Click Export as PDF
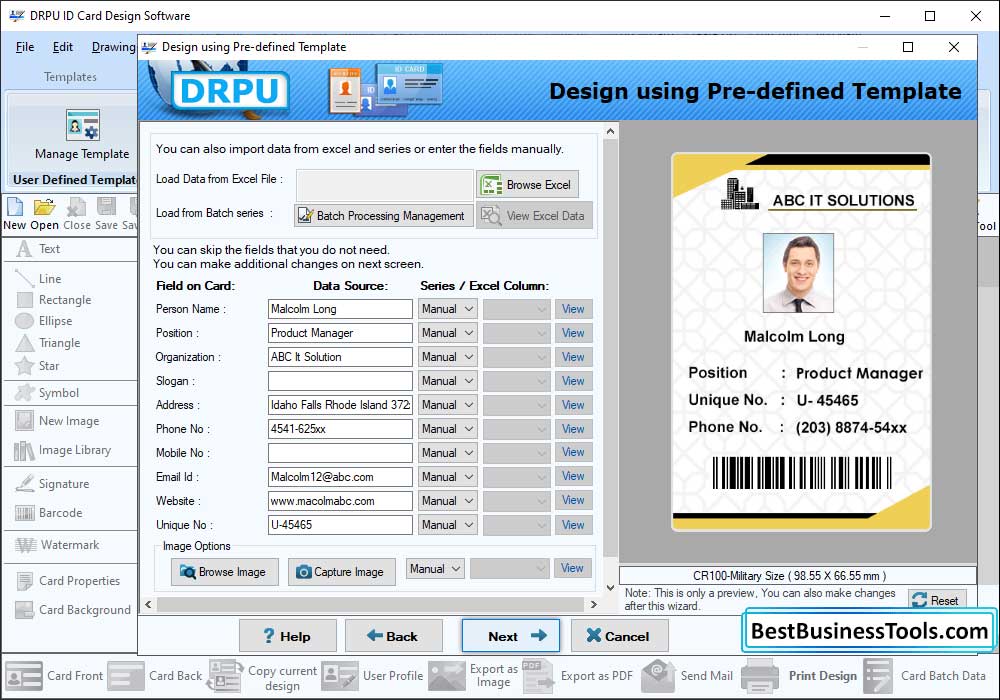The height and width of the screenshot is (700, 1000). [577, 676]
